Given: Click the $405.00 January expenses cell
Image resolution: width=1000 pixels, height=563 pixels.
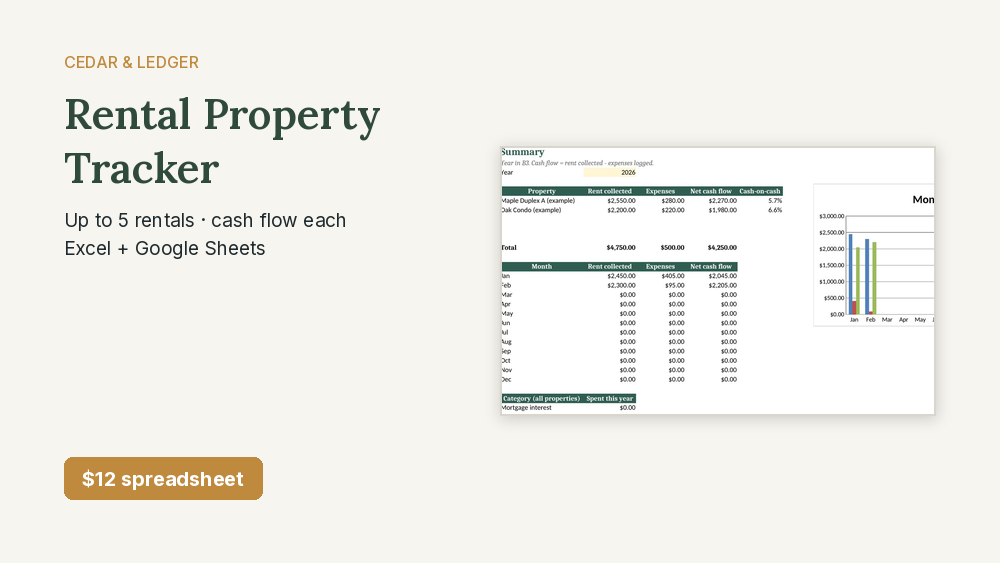Looking at the screenshot, I should tap(673, 276).
